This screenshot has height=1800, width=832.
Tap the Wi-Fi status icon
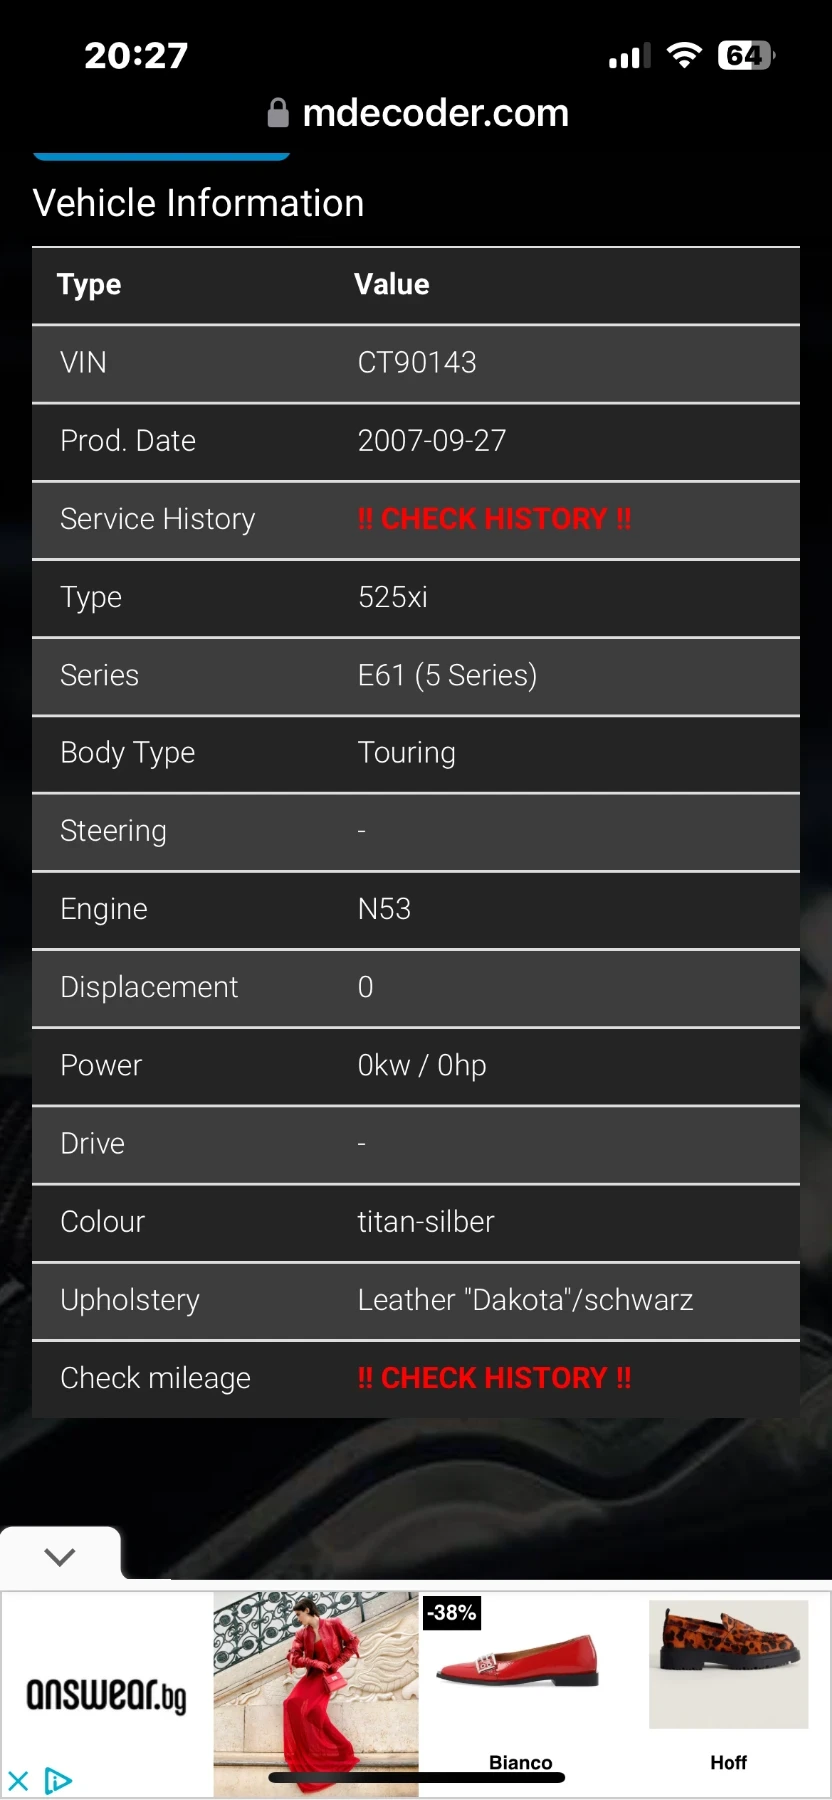tap(684, 55)
